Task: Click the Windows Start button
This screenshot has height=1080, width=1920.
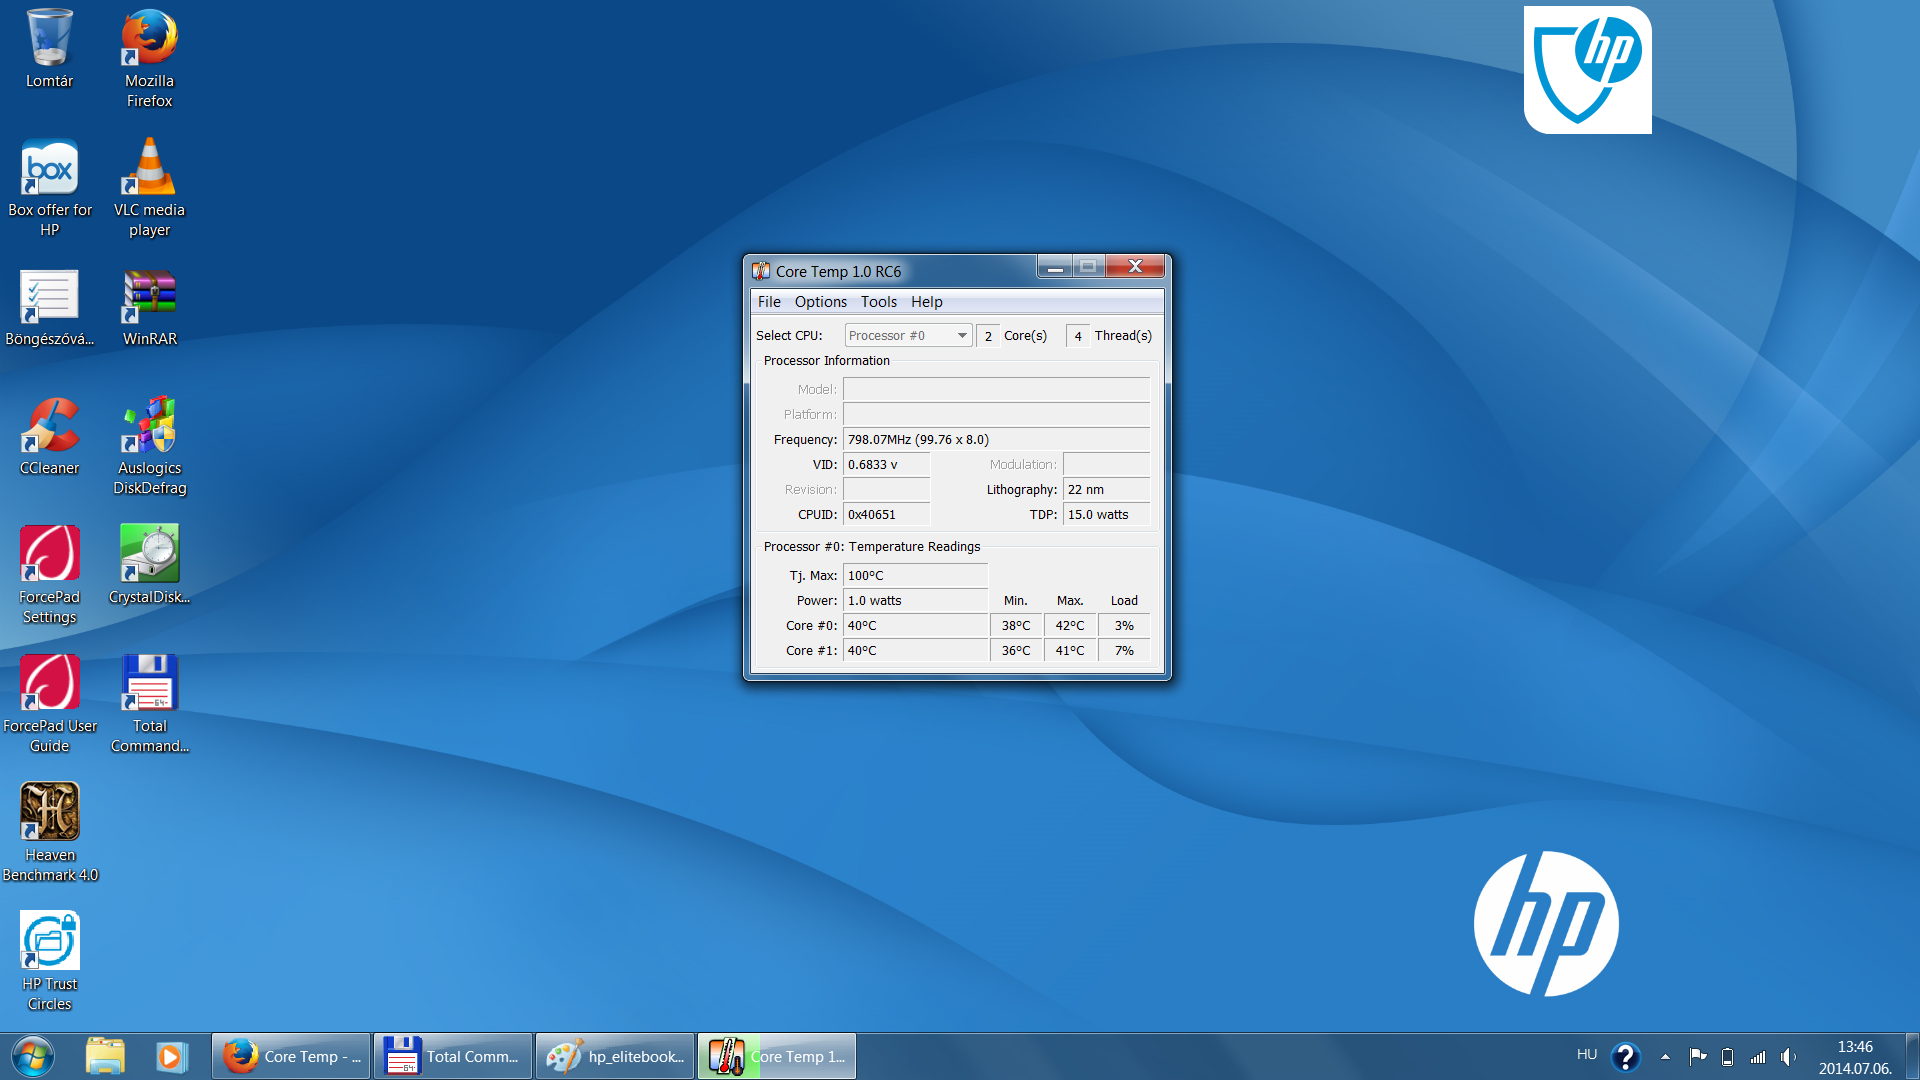Action: (32, 1056)
